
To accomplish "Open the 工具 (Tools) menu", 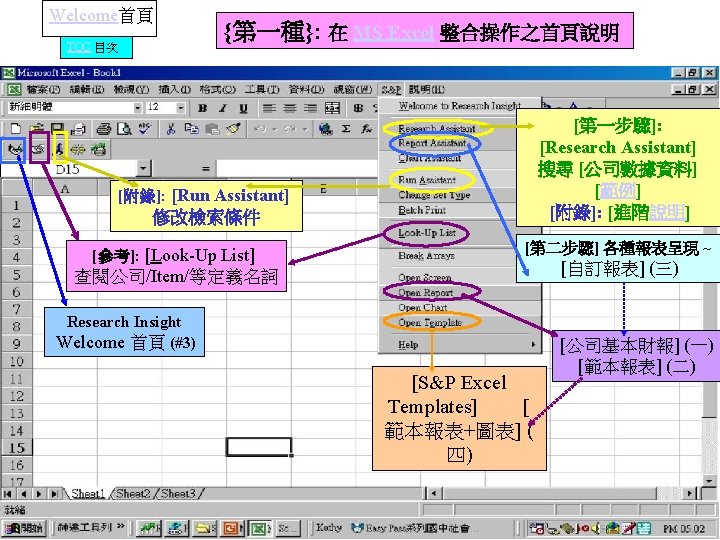I will tap(262, 89).
